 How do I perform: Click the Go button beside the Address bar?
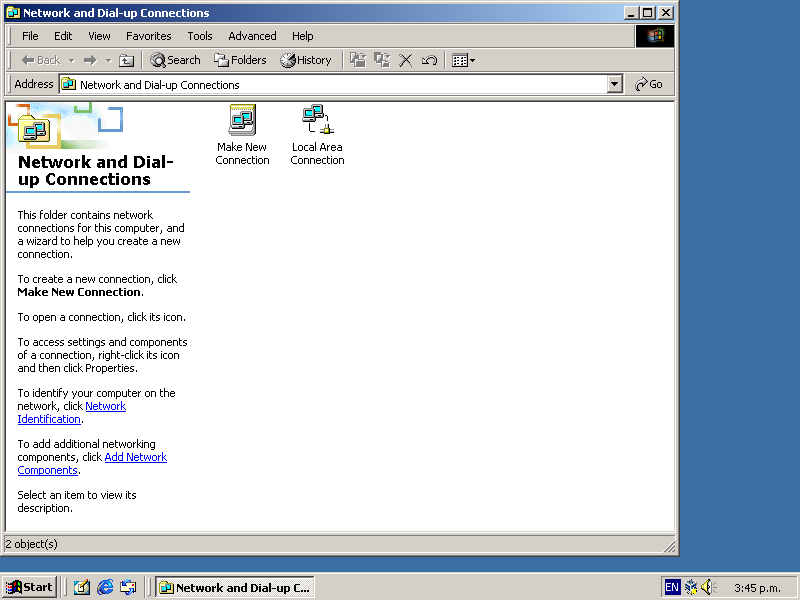pos(648,84)
